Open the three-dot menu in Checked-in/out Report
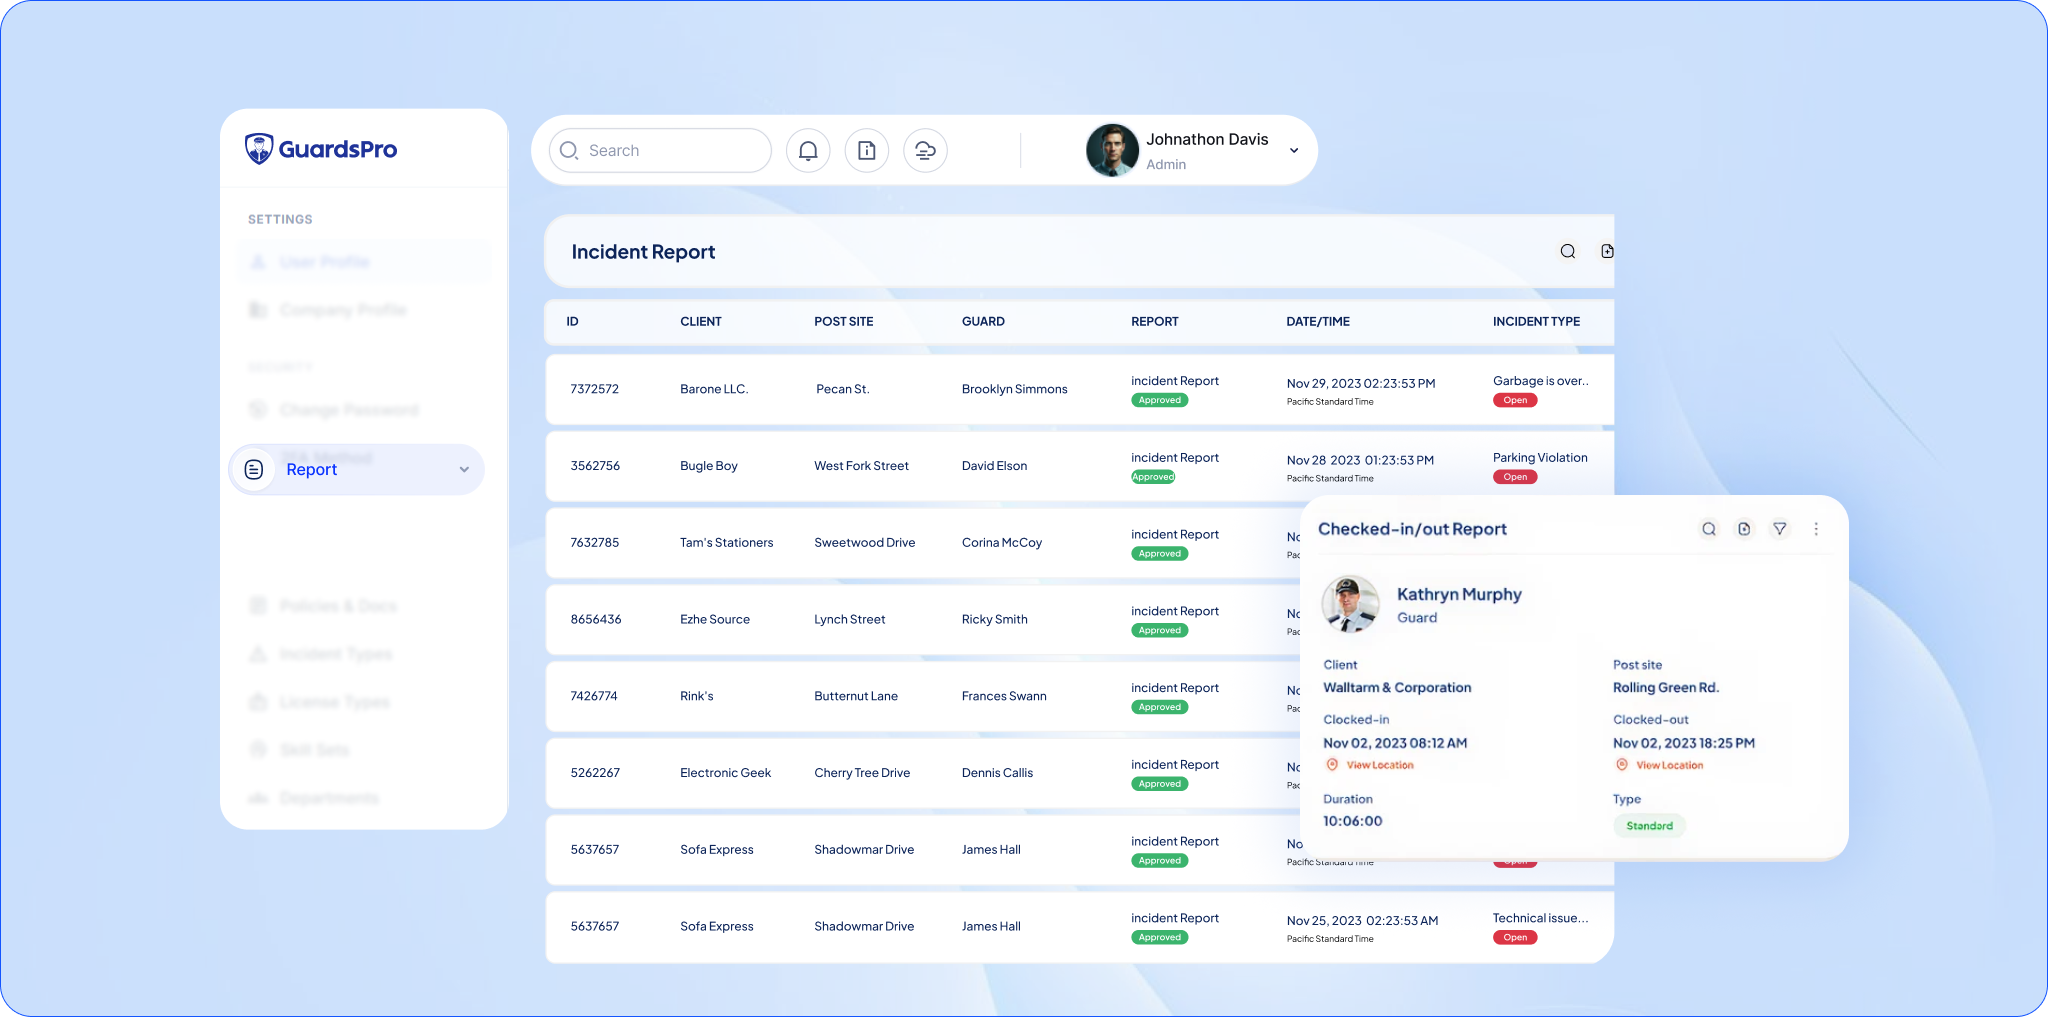 [1816, 529]
